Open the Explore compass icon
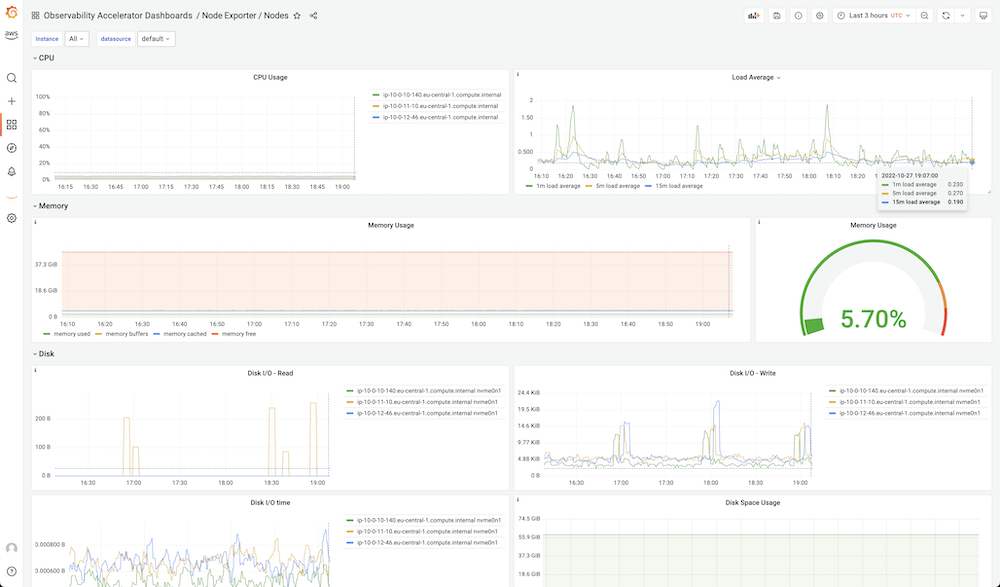The image size is (1000, 587). (11, 148)
